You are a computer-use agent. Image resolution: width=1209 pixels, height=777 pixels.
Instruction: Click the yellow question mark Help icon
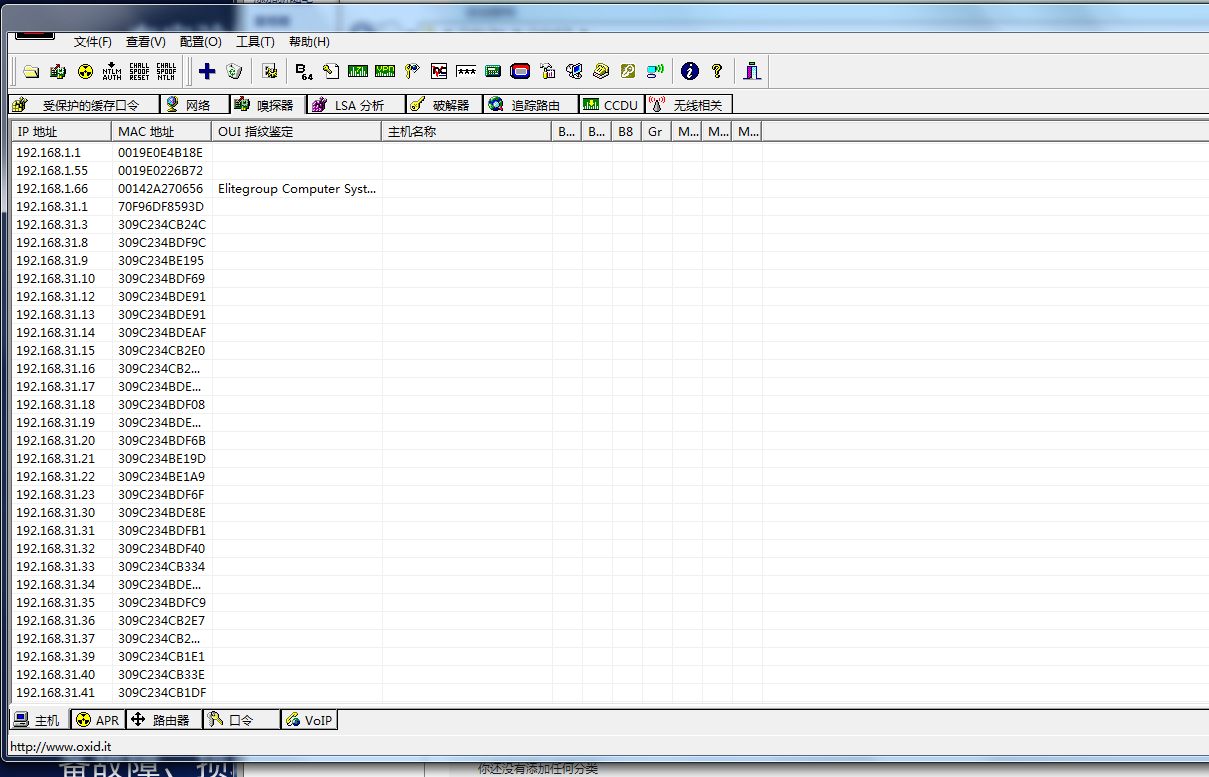716,71
